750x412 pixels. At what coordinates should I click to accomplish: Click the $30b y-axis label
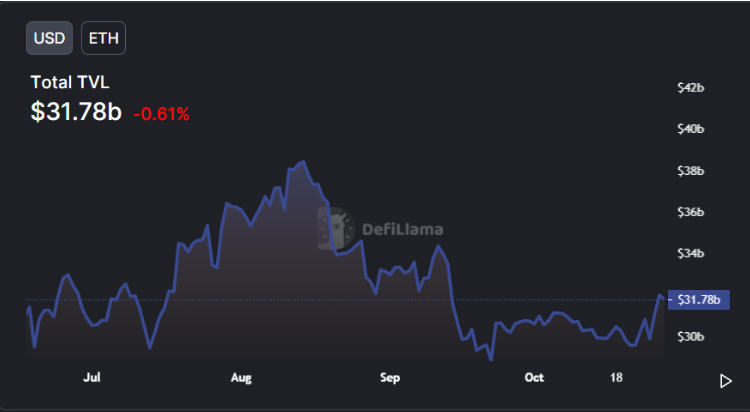pyautogui.click(x=691, y=337)
